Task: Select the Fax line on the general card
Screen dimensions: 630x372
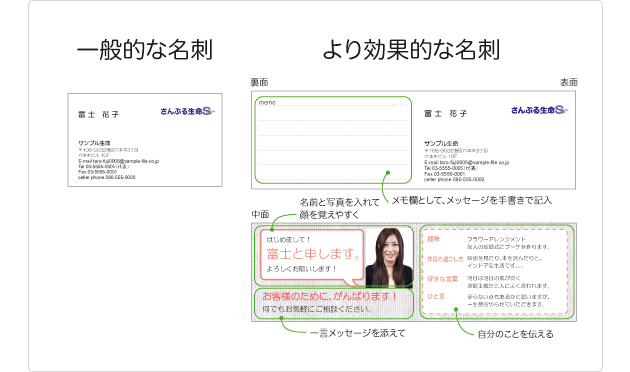Action: pyautogui.click(x=97, y=172)
